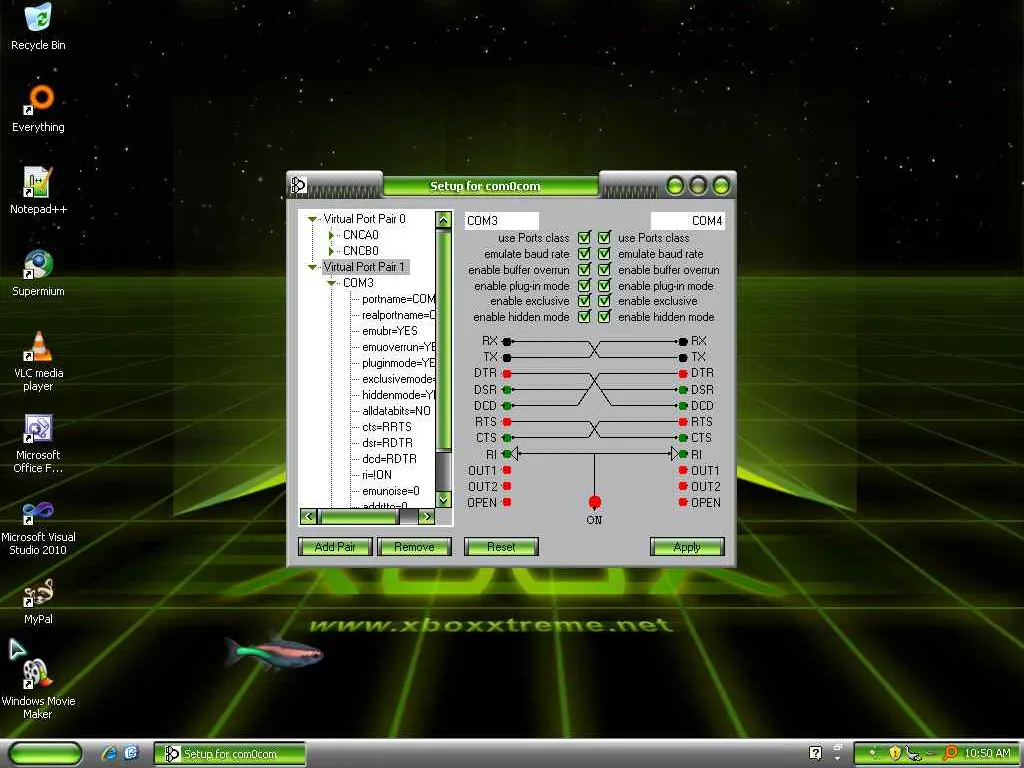The image size is (1024, 768).
Task: Click Internet Explorer quick launch icon
Action: click(x=109, y=753)
